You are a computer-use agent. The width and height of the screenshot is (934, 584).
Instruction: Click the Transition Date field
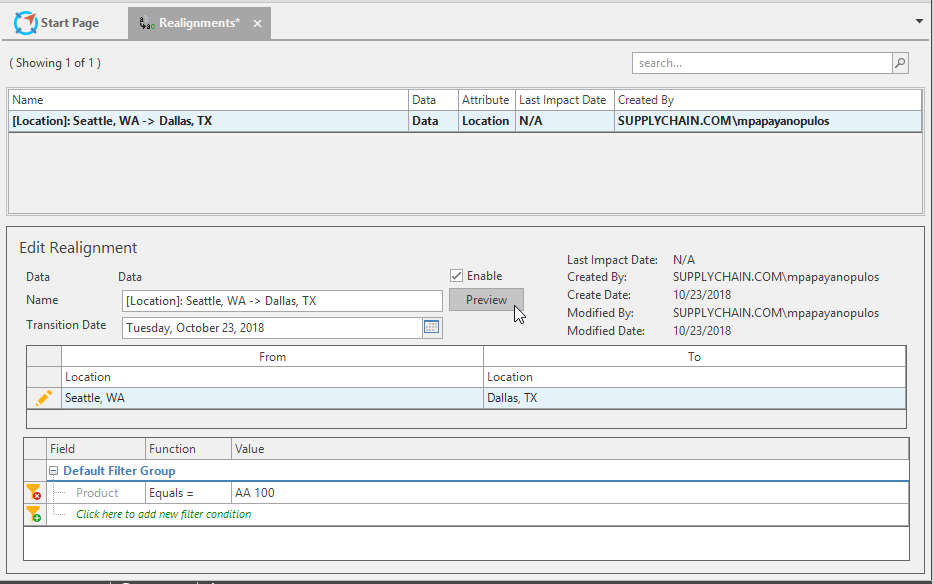click(273, 328)
